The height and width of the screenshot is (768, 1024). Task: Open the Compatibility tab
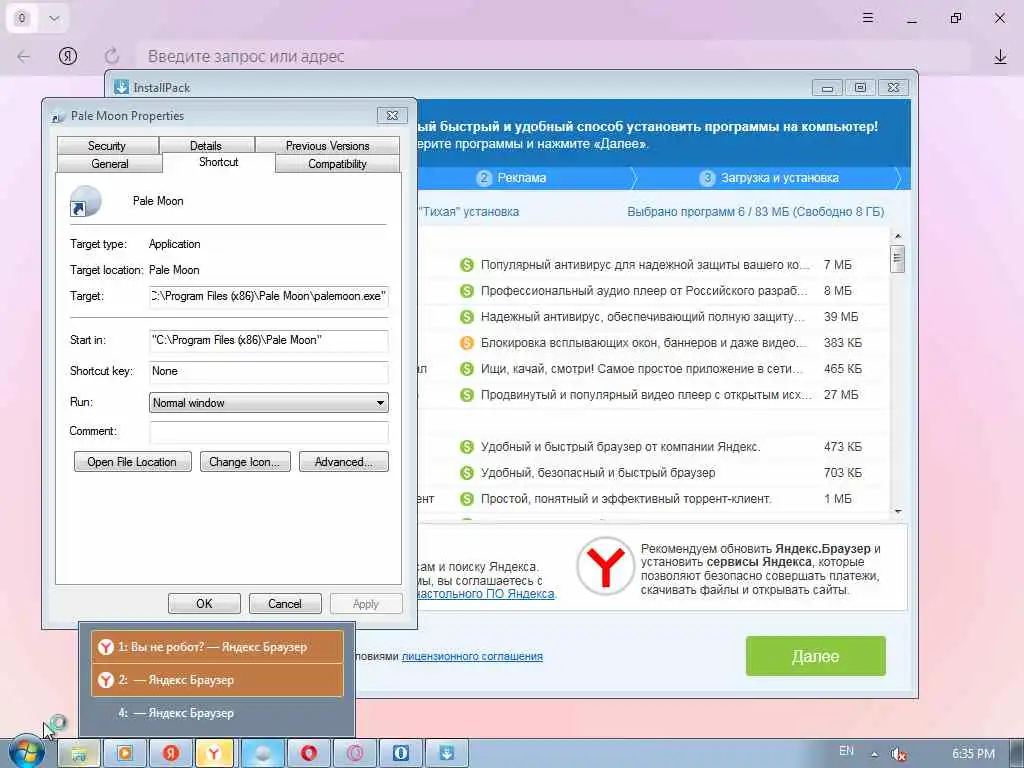pos(337,164)
